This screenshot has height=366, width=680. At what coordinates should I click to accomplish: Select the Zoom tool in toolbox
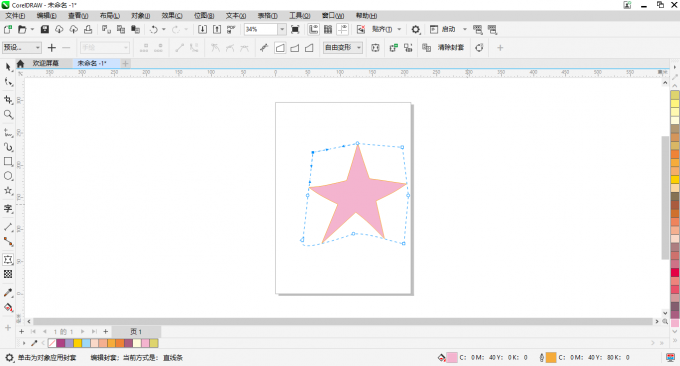tap(8, 114)
